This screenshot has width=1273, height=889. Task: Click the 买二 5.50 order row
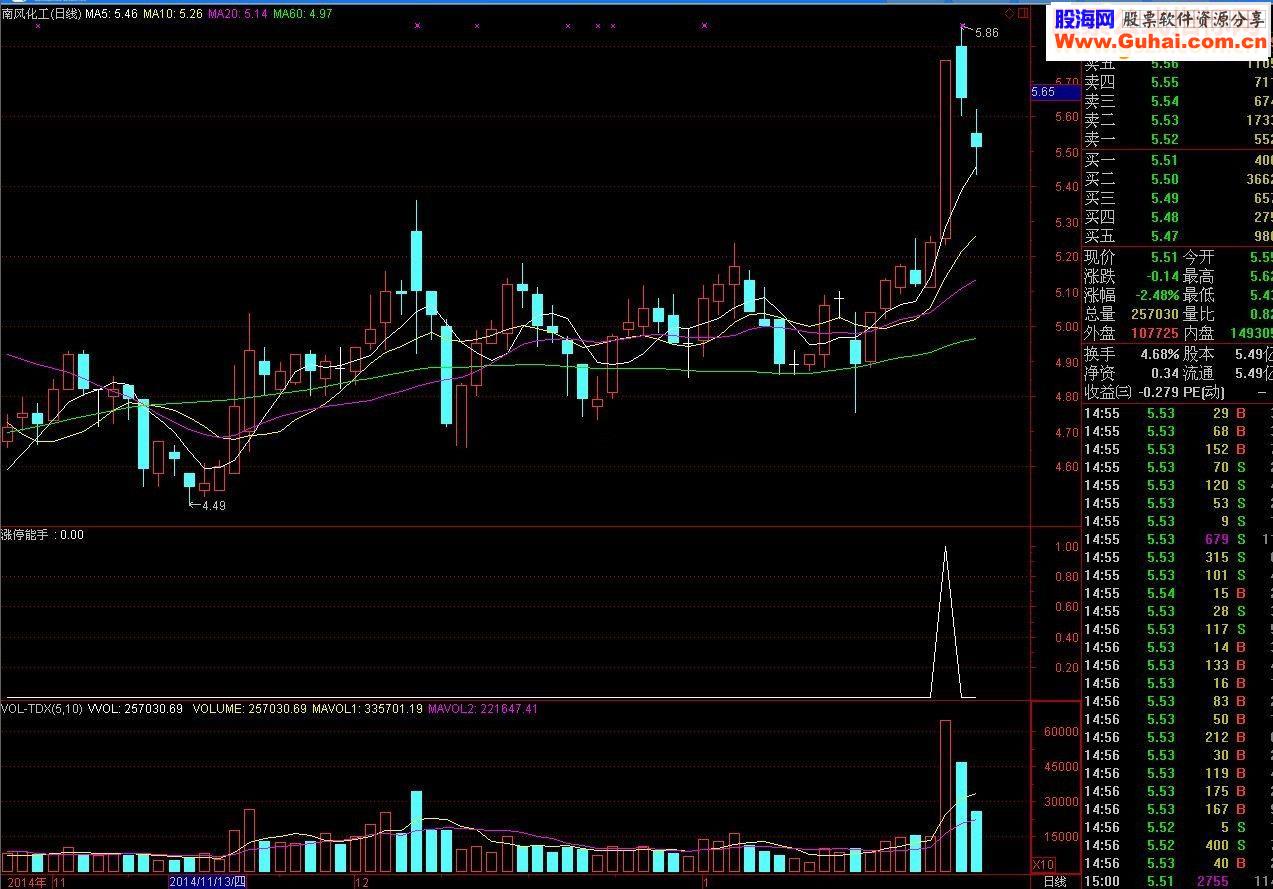point(1177,179)
